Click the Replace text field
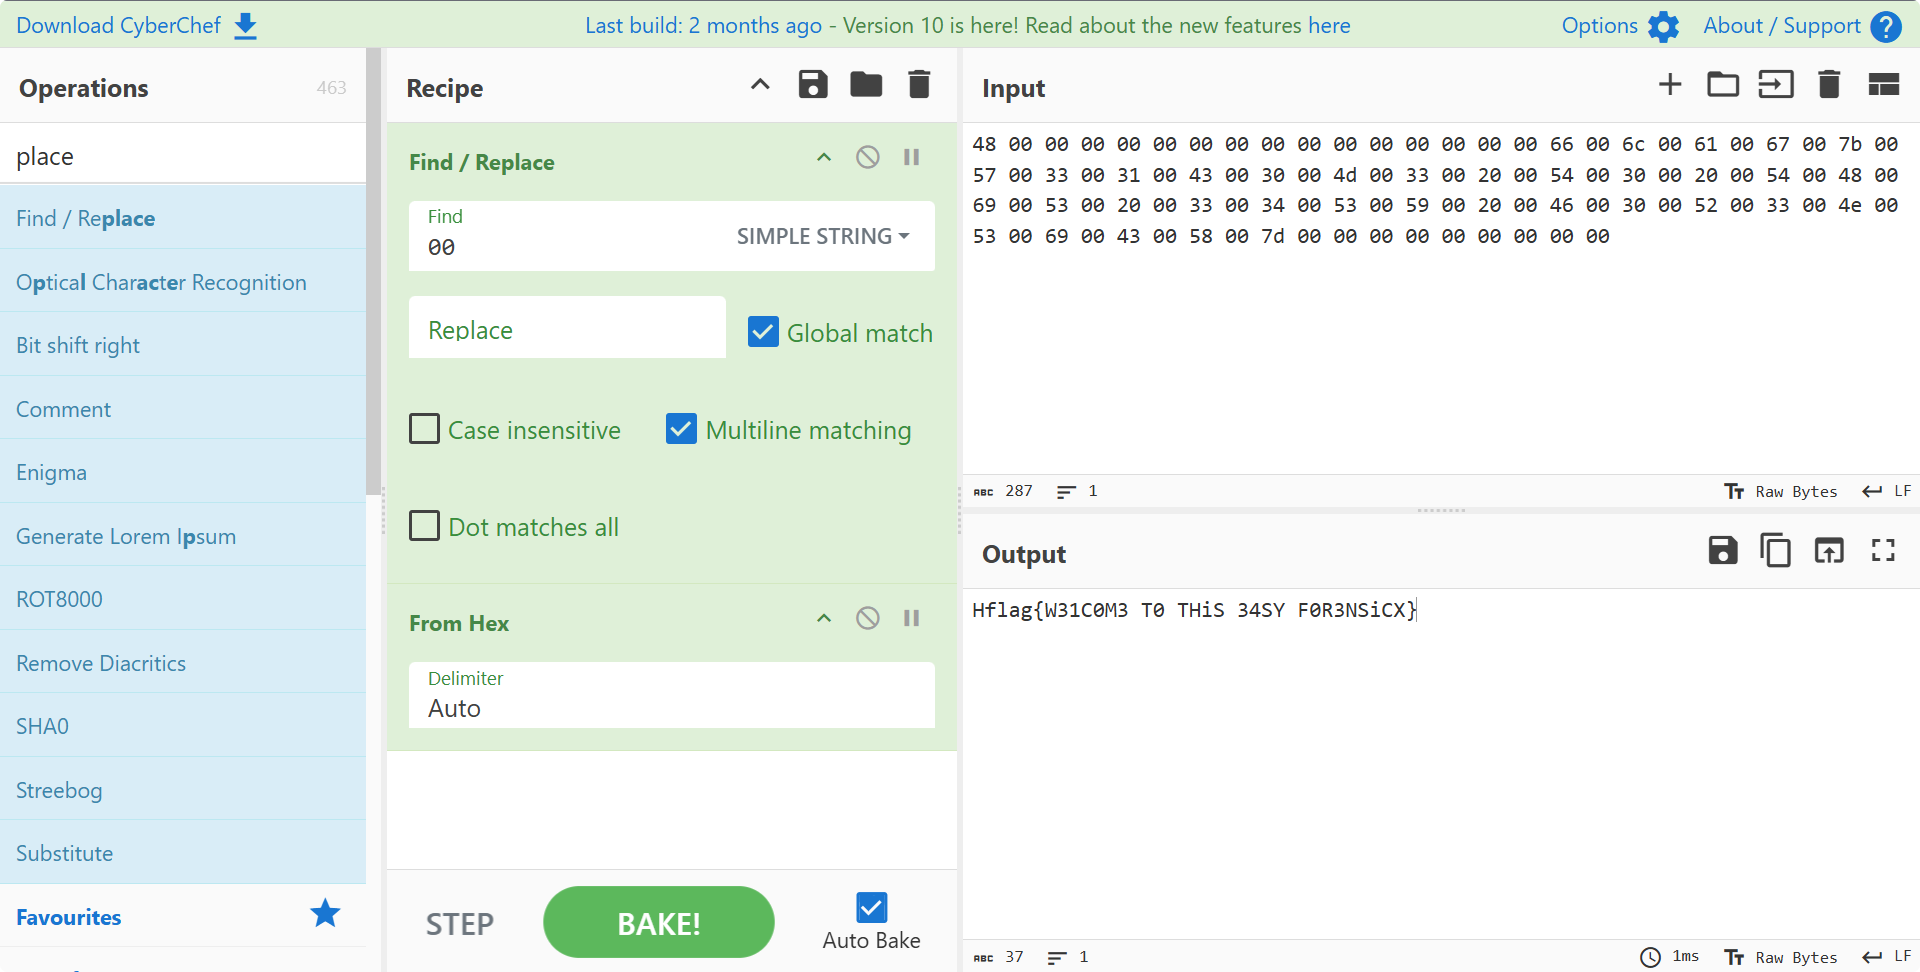1920x972 pixels. (567, 327)
